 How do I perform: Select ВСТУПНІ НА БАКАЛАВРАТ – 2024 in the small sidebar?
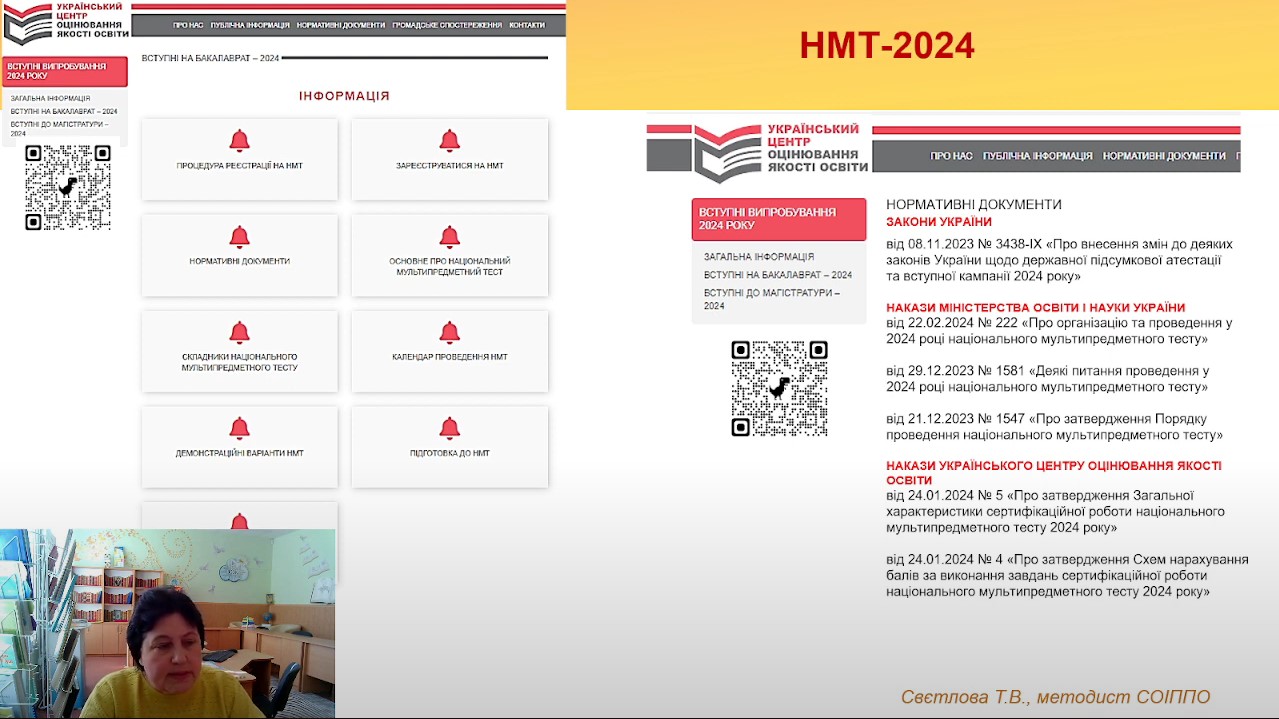64,111
